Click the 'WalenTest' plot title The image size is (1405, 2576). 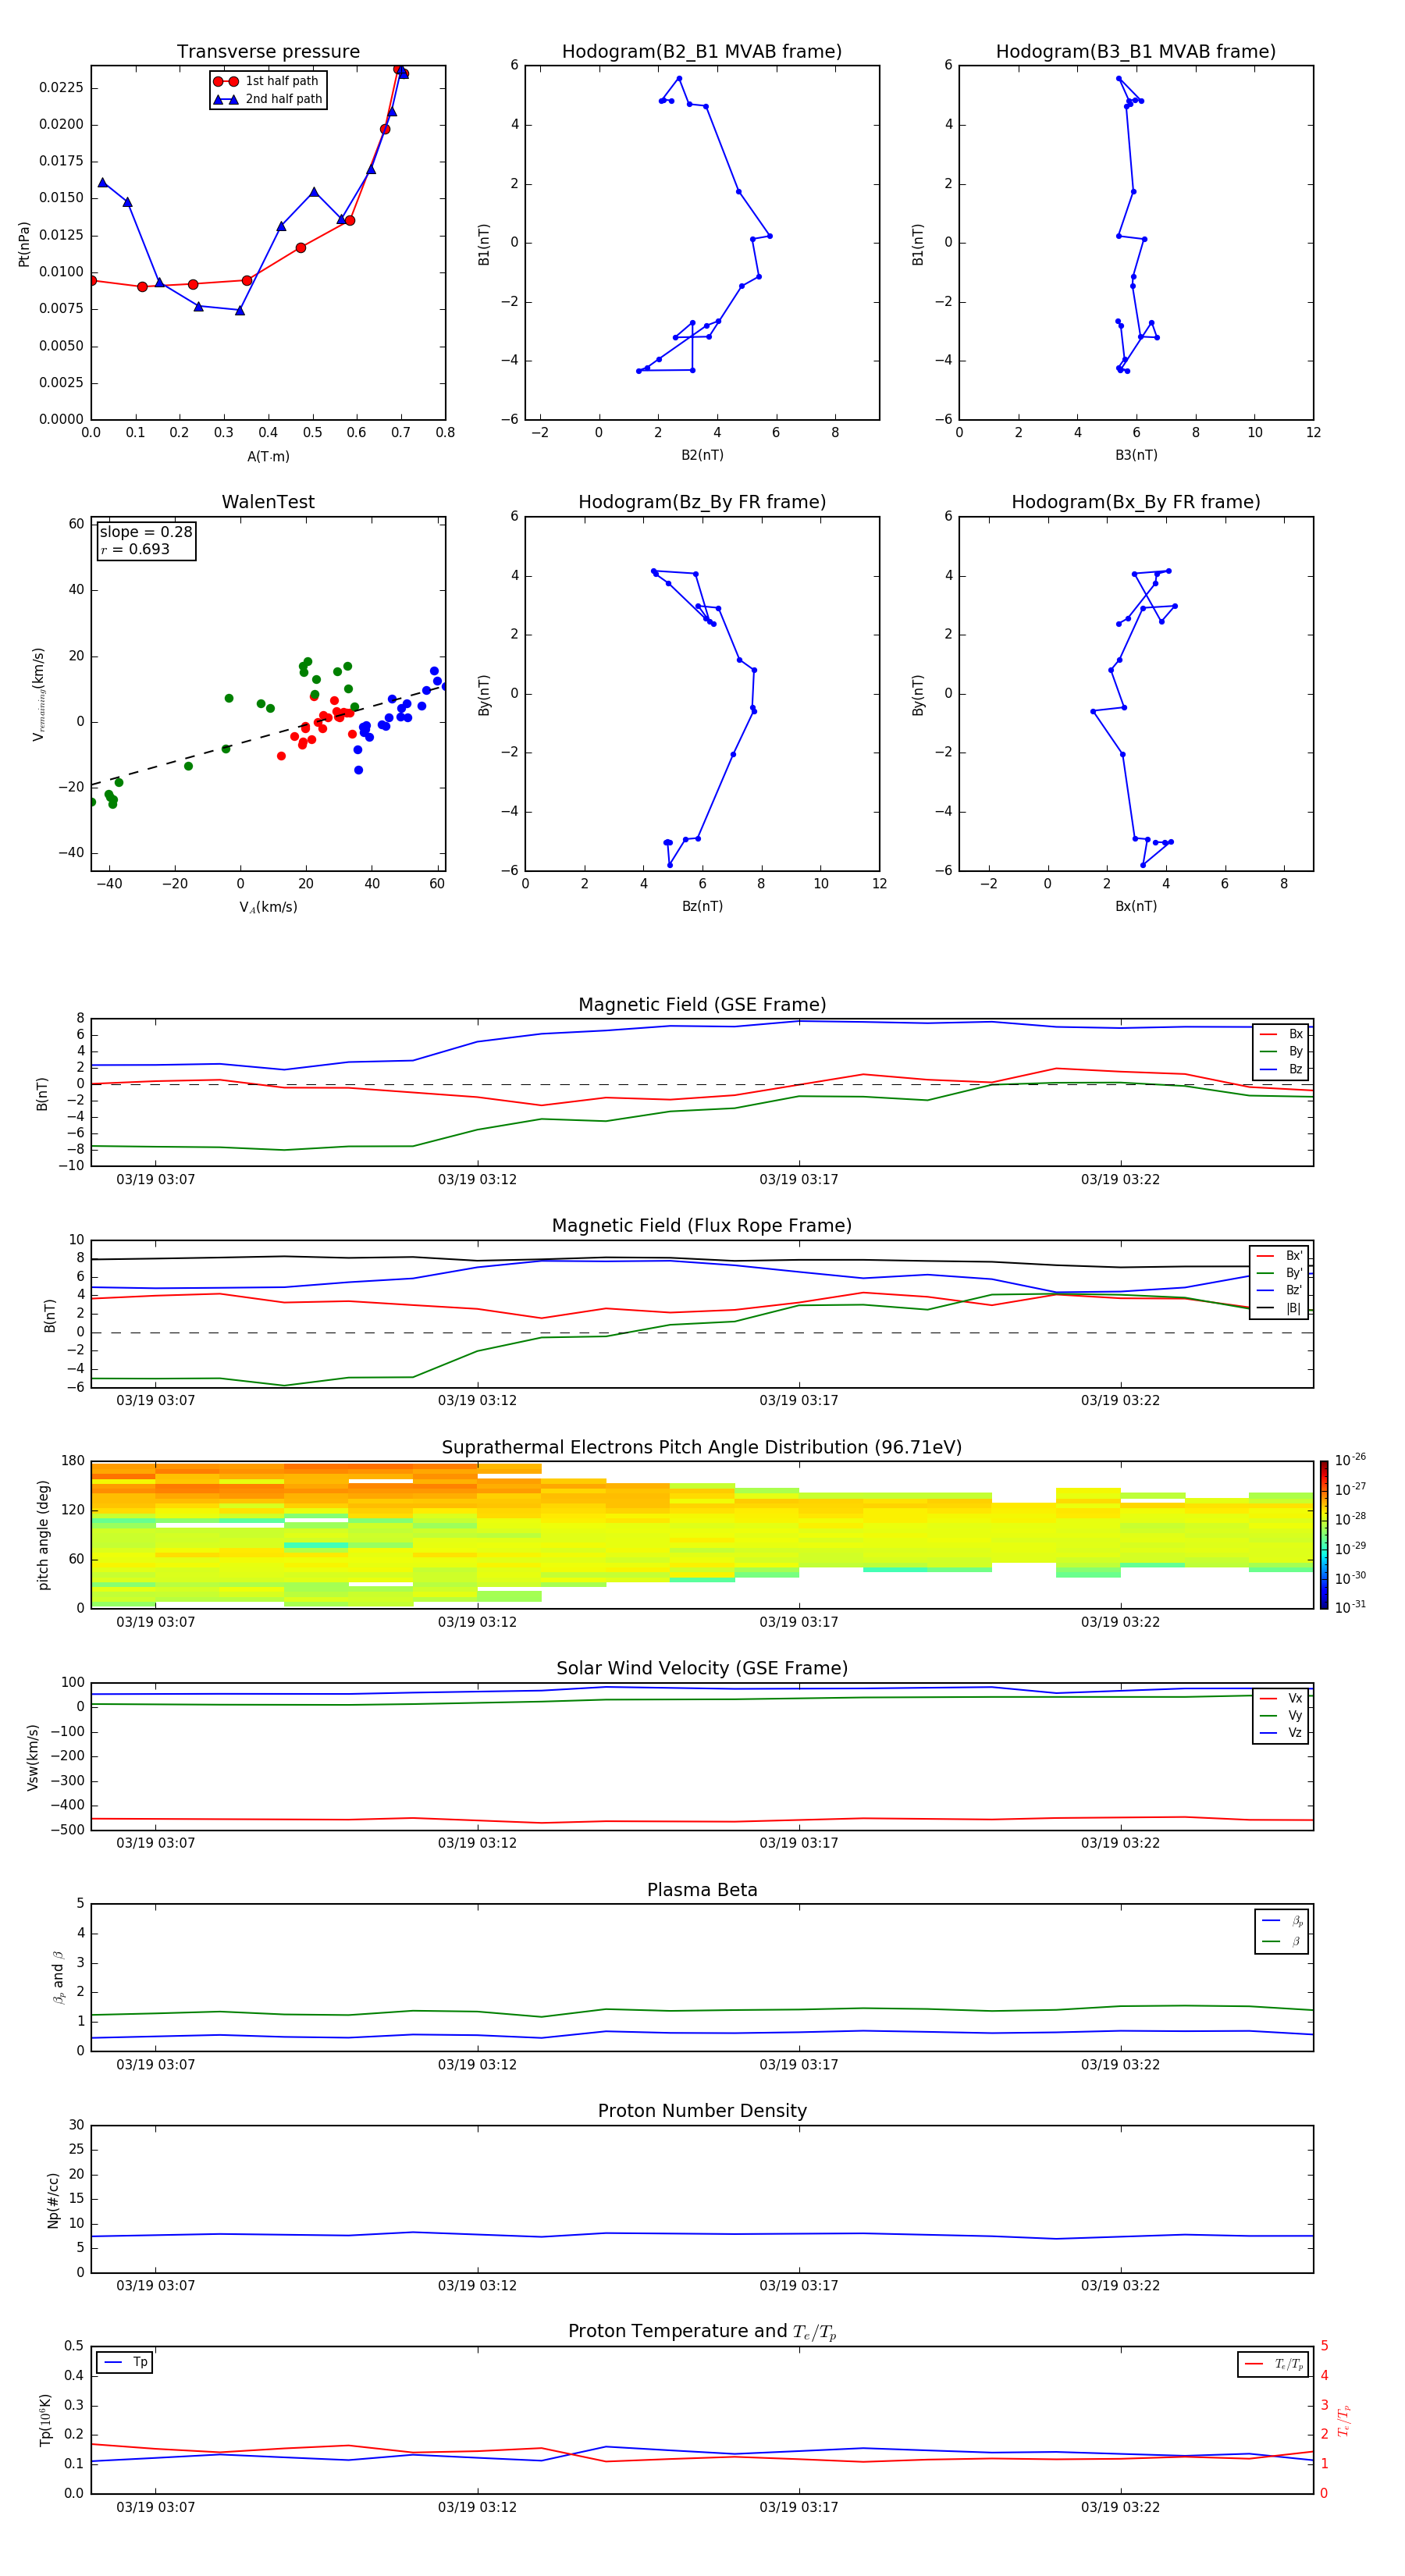pyautogui.click(x=268, y=502)
